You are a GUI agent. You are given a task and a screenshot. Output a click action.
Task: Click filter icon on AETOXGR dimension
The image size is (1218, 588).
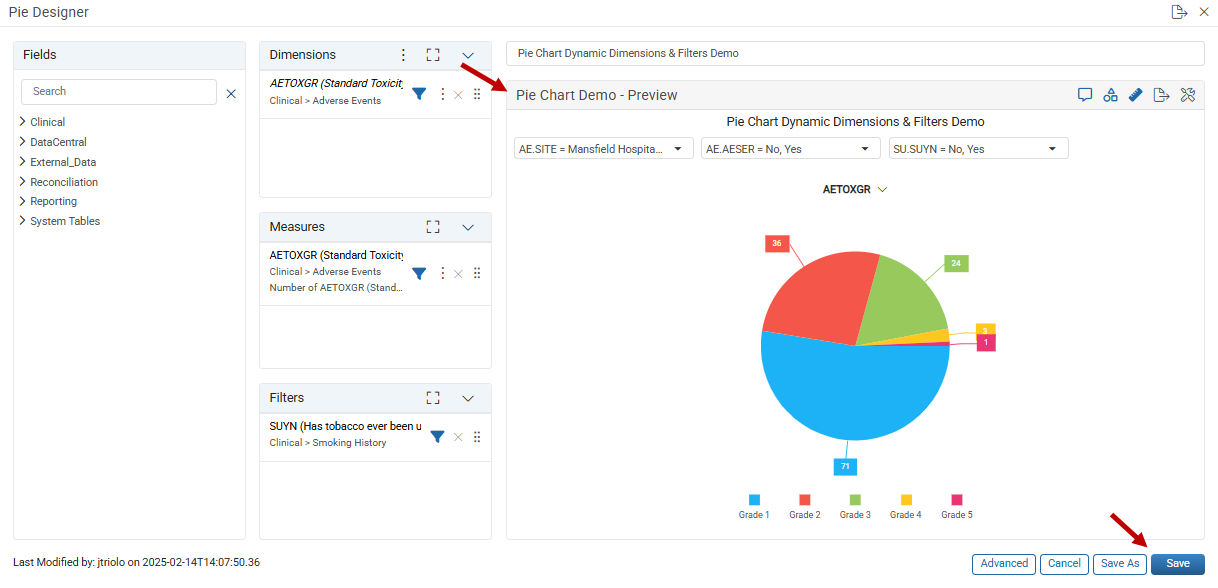(420, 93)
